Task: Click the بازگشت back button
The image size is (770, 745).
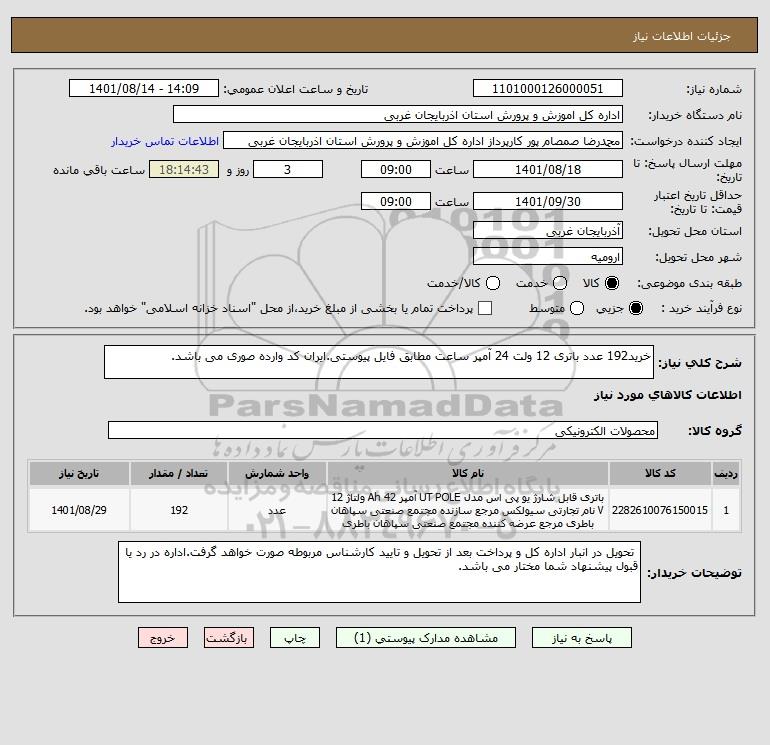Action: point(229,638)
